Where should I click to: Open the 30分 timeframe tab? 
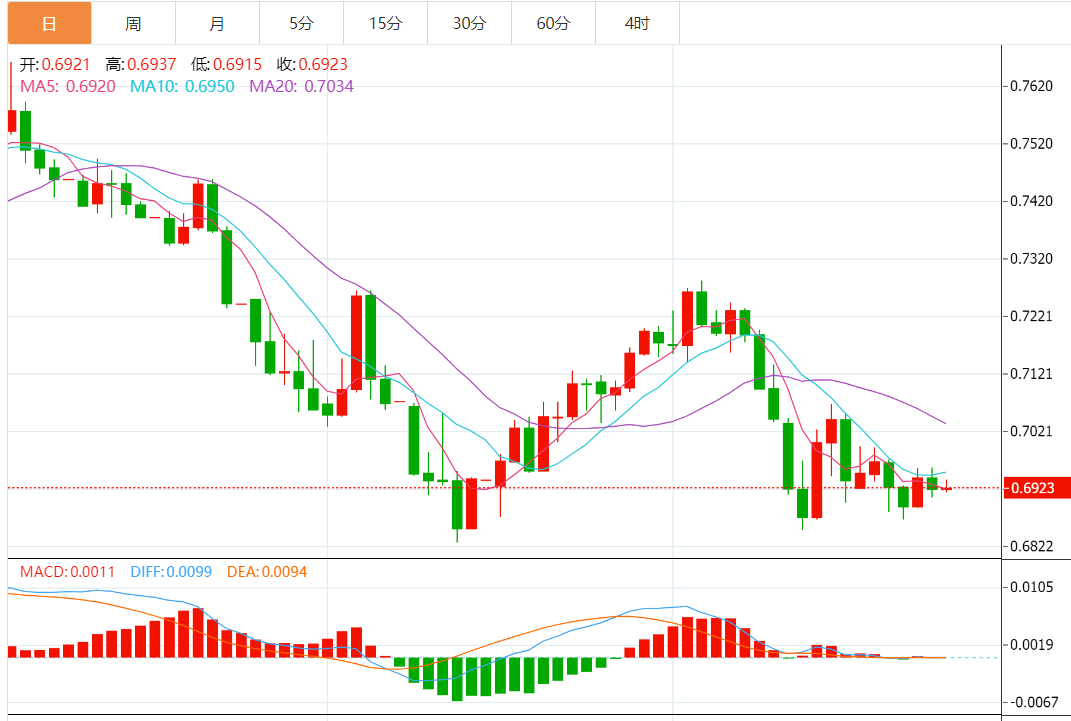469,23
